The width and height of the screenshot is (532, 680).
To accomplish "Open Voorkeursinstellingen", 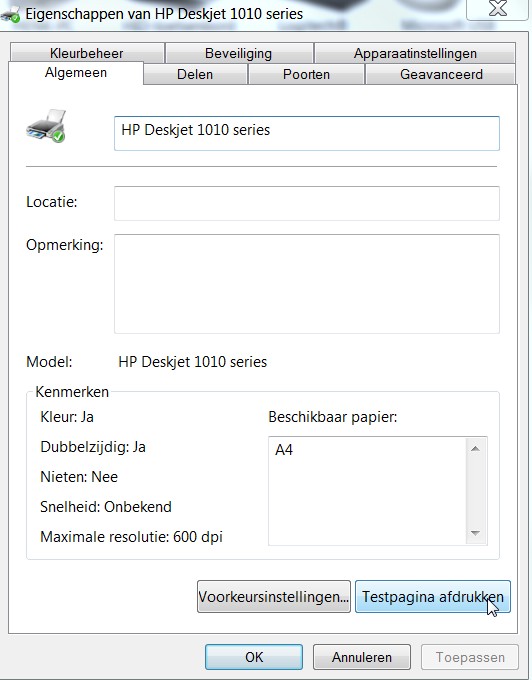I will click(x=274, y=597).
